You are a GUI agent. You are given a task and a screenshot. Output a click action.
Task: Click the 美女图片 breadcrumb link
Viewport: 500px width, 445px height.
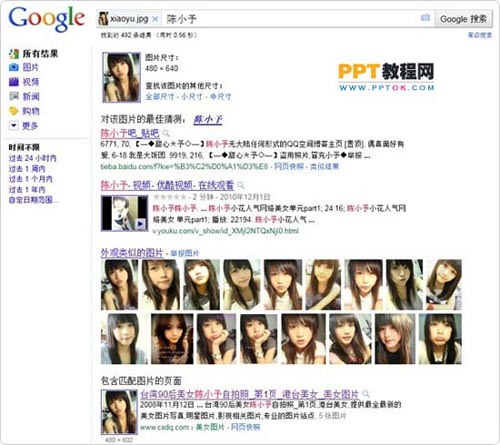click(210, 427)
